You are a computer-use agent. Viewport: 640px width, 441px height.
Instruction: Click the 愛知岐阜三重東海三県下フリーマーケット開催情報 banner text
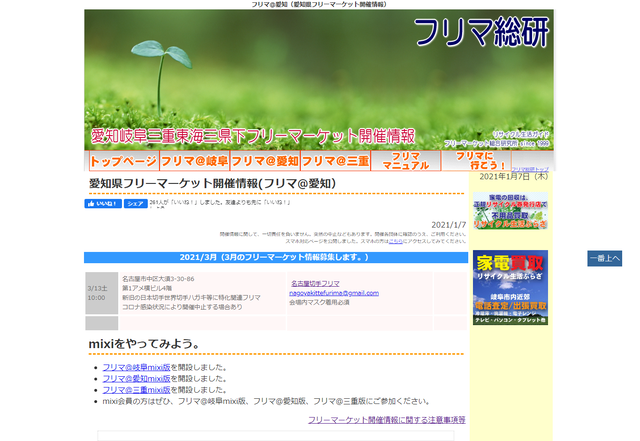(253, 136)
